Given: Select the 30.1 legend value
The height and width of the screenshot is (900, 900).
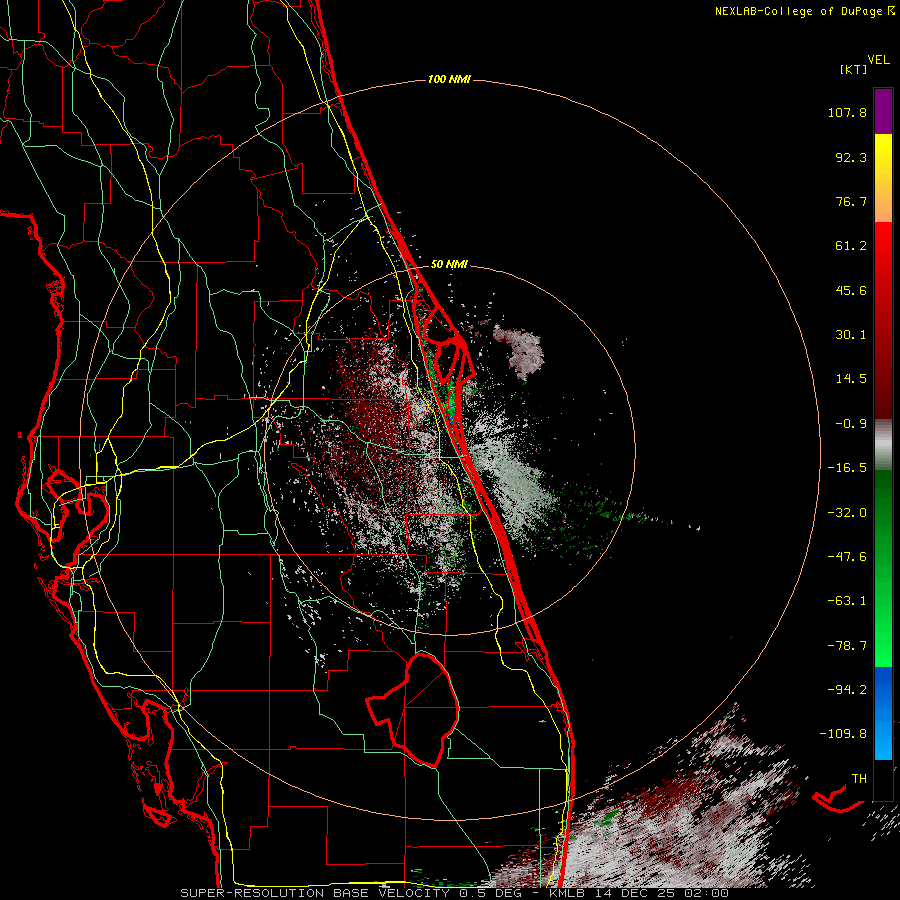Looking at the screenshot, I should pyautogui.click(x=851, y=335).
